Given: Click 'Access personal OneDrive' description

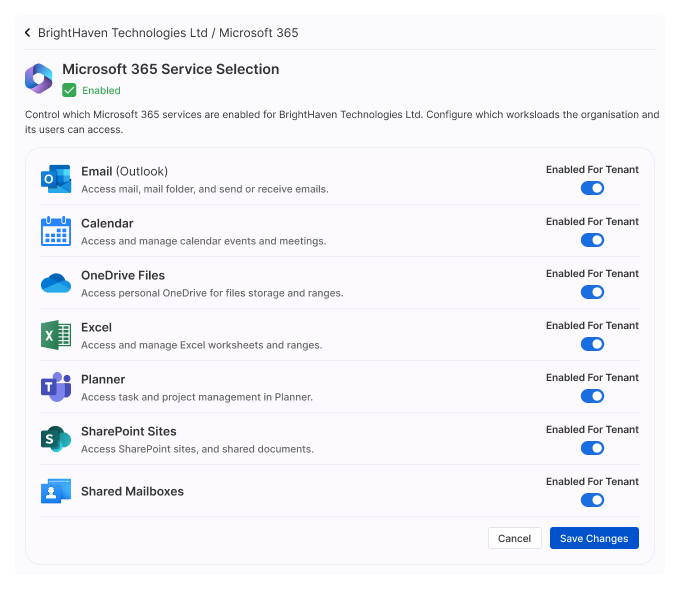Looking at the screenshot, I should click(x=212, y=293).
